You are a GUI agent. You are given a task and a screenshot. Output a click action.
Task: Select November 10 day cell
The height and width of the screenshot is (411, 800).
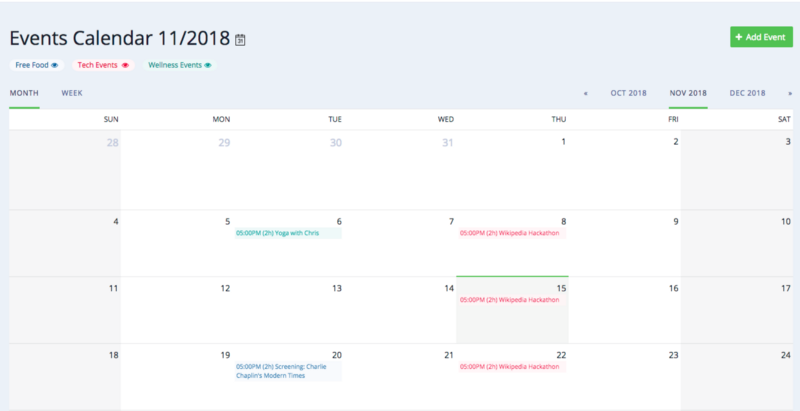click(x=737, y=244)
